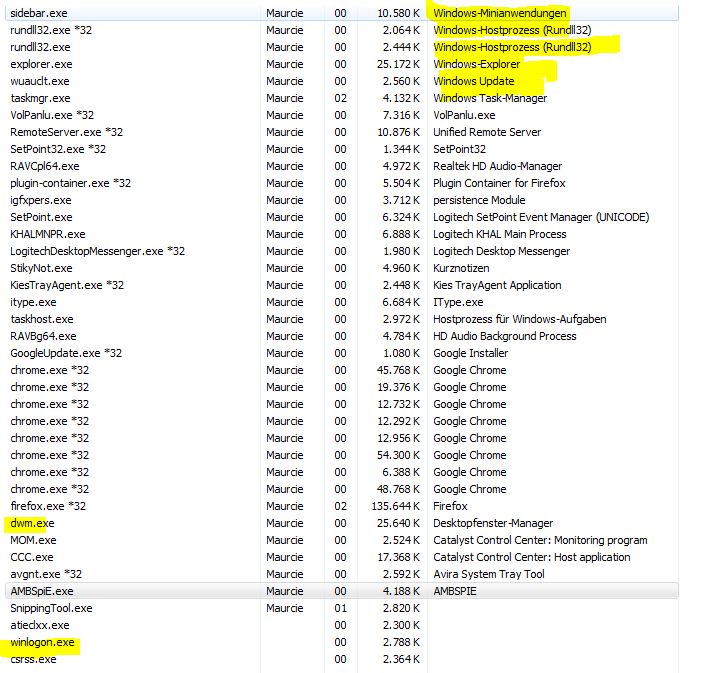Click Windows Task-Manager description

click(x=490, y=99)
